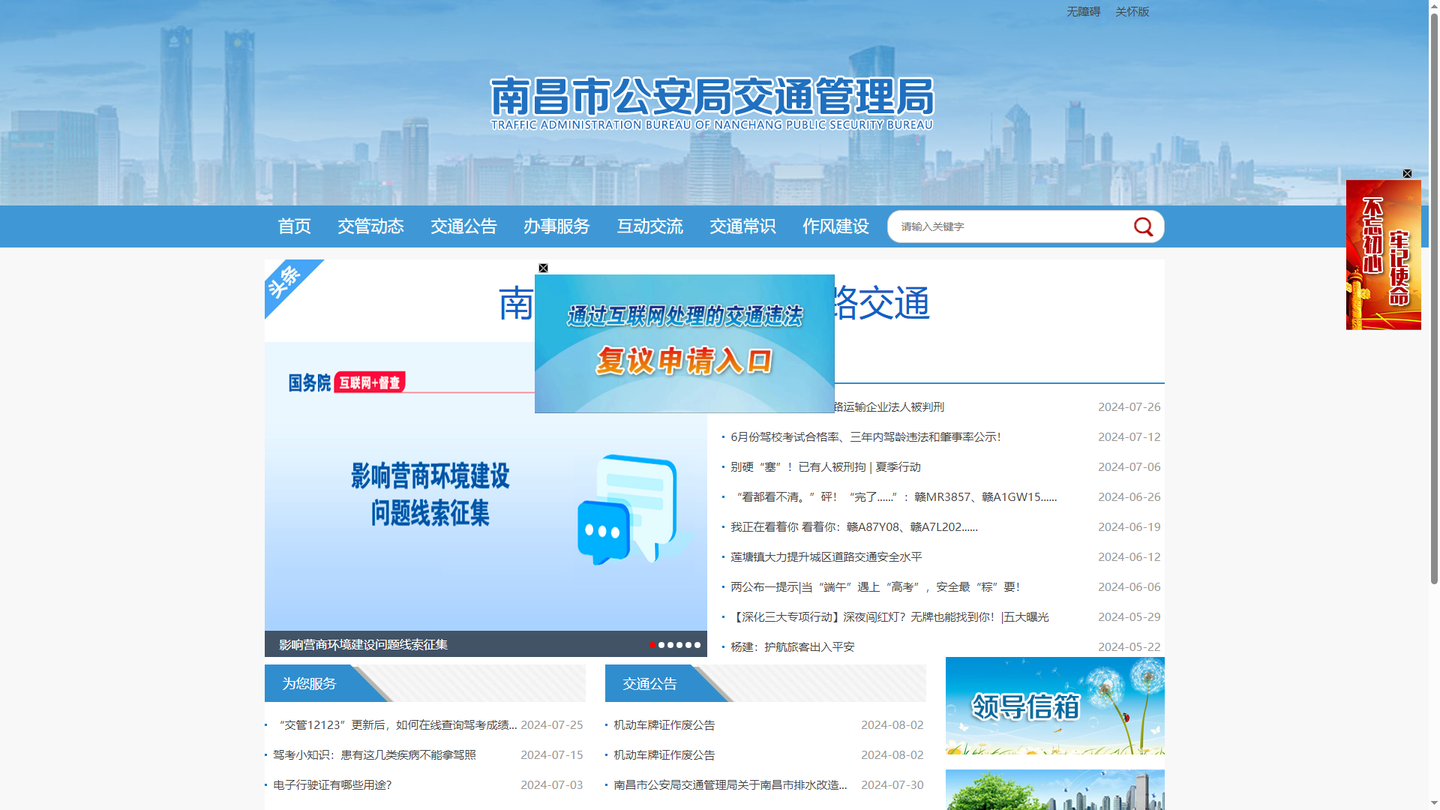This screenshot has height=810, width=1440.
Task: Open the 交通公告 navigation menu item
Action: (463, 227)
